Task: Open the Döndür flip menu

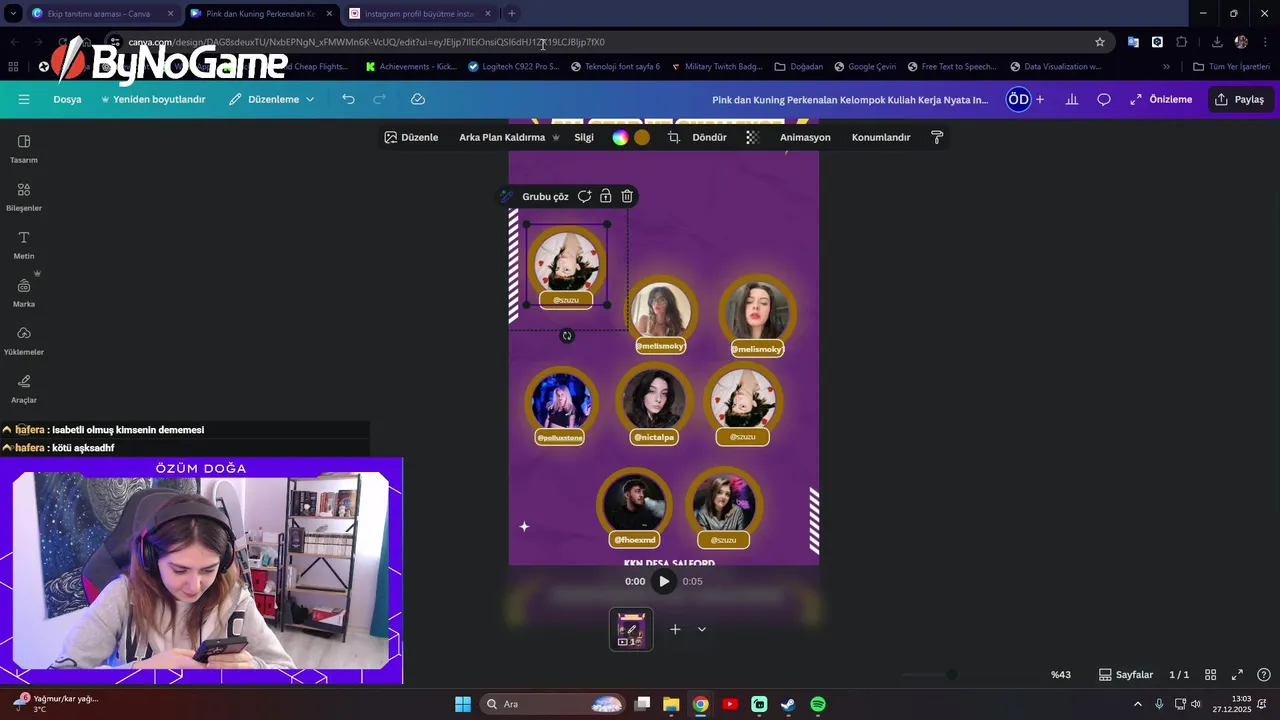Action: 709,137
